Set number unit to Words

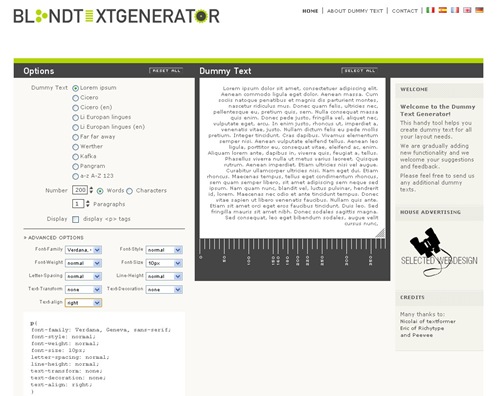point(100,191)
